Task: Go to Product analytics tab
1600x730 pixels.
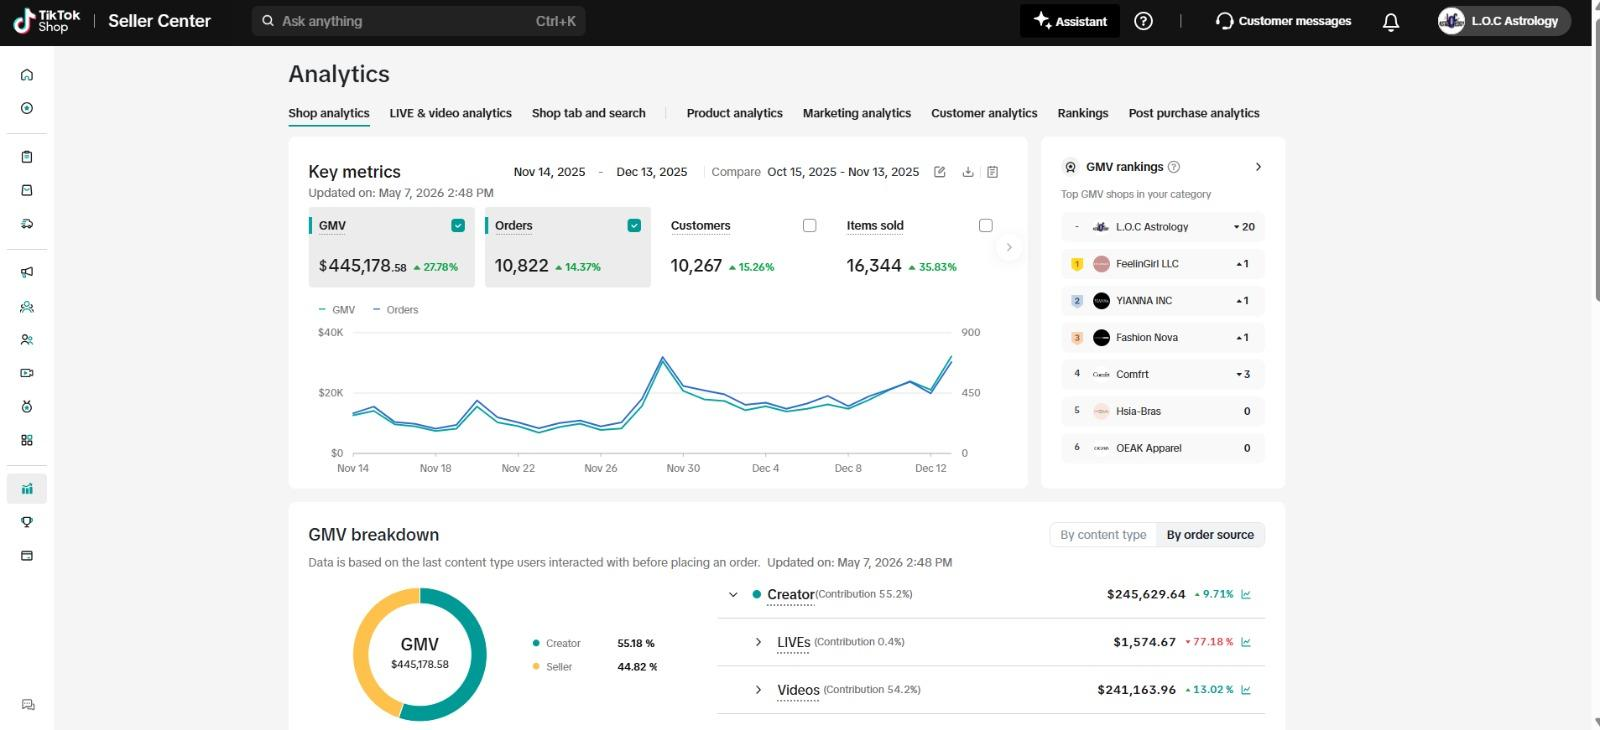Action: point(735,113)
